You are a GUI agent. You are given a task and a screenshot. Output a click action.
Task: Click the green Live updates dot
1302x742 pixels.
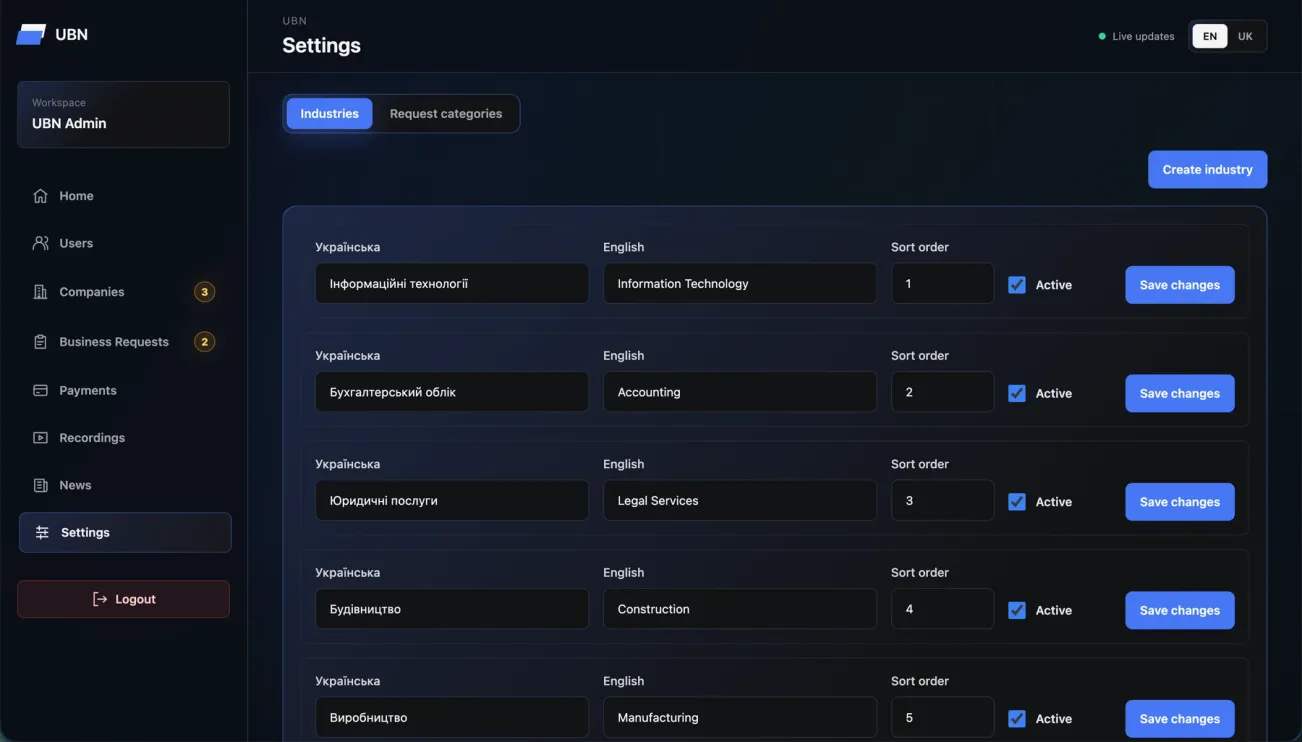click(1102, 36)
